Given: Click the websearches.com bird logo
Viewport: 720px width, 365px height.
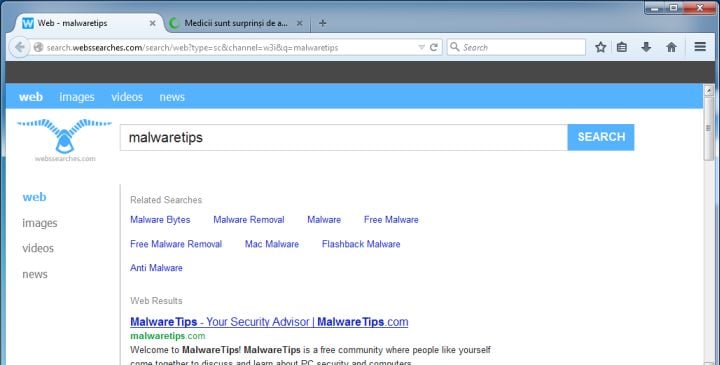Looking at the screenshot, I should tap(64, 140).
